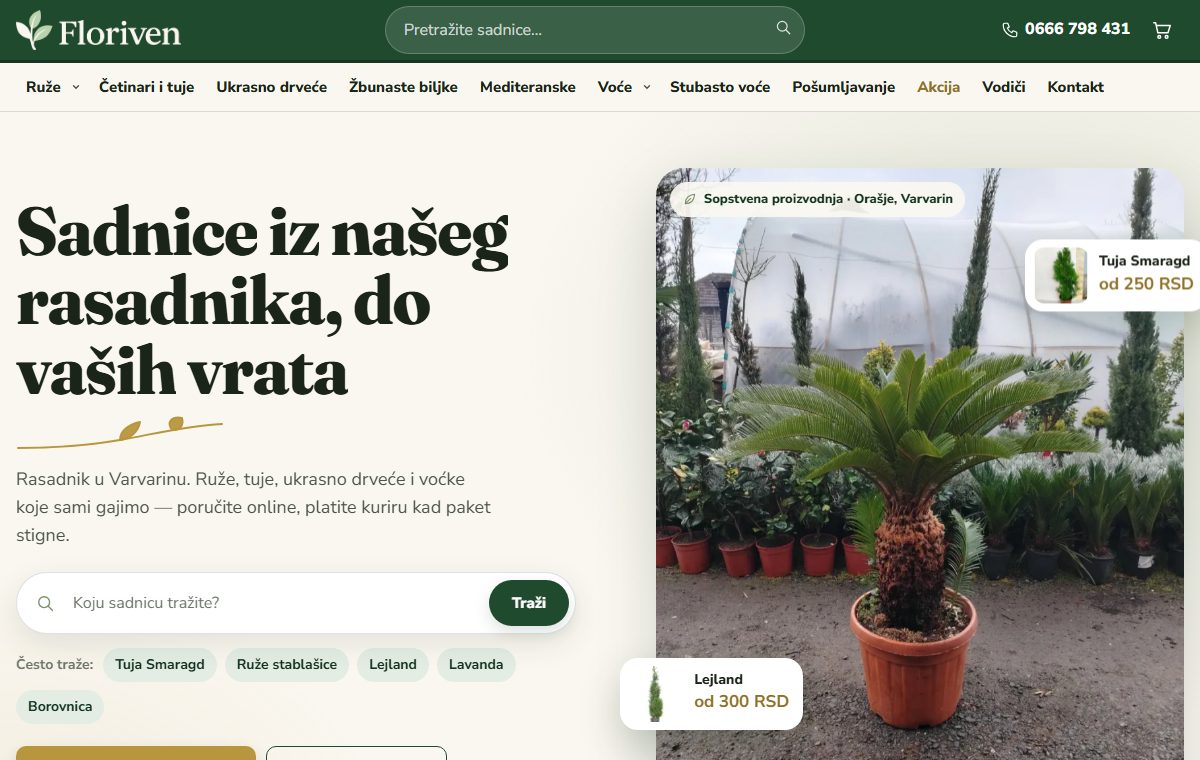1200x760 pixels.
Task: Open the Lejland thumbnail image
Action: (x=655, y=694)
